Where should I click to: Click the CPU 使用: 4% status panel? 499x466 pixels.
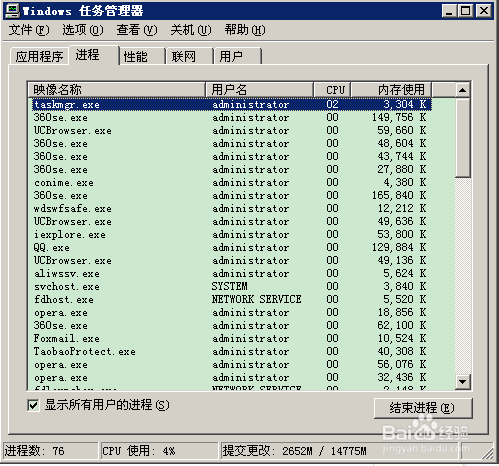159,451
